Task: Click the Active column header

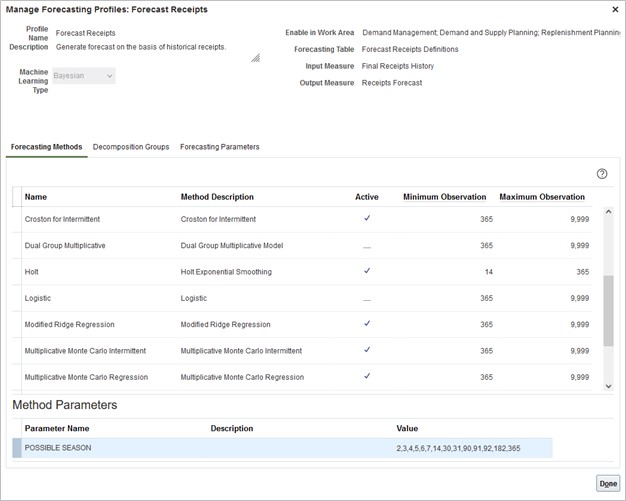Action: [366, 197]
